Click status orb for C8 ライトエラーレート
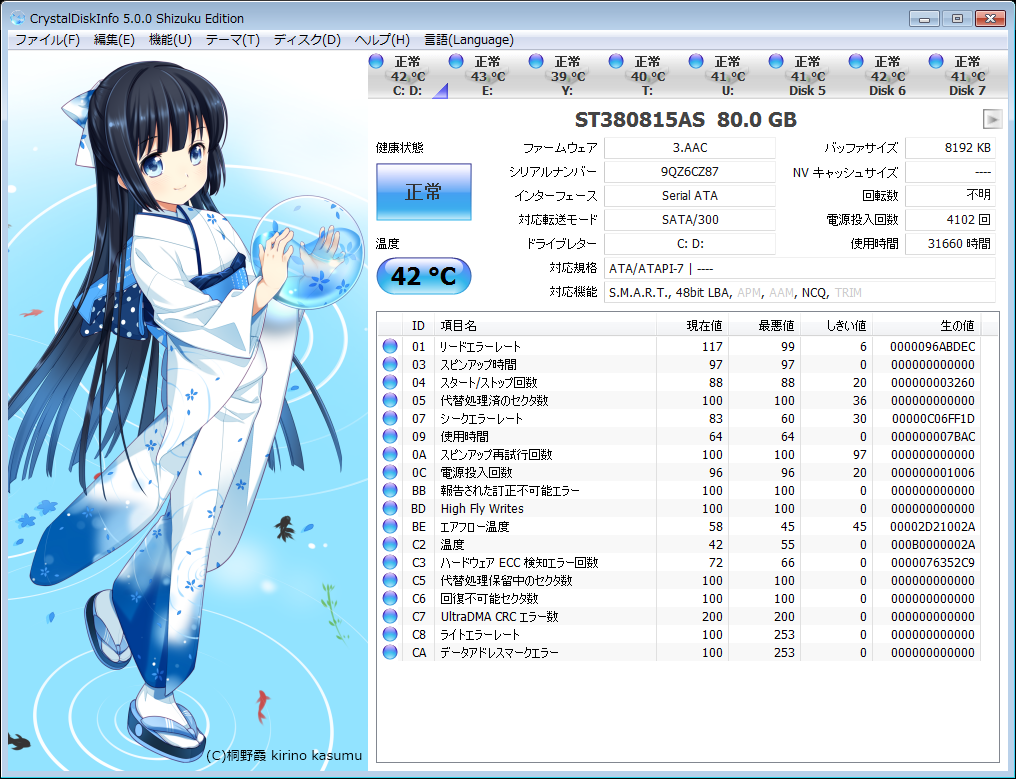 [x=390, y=634]
